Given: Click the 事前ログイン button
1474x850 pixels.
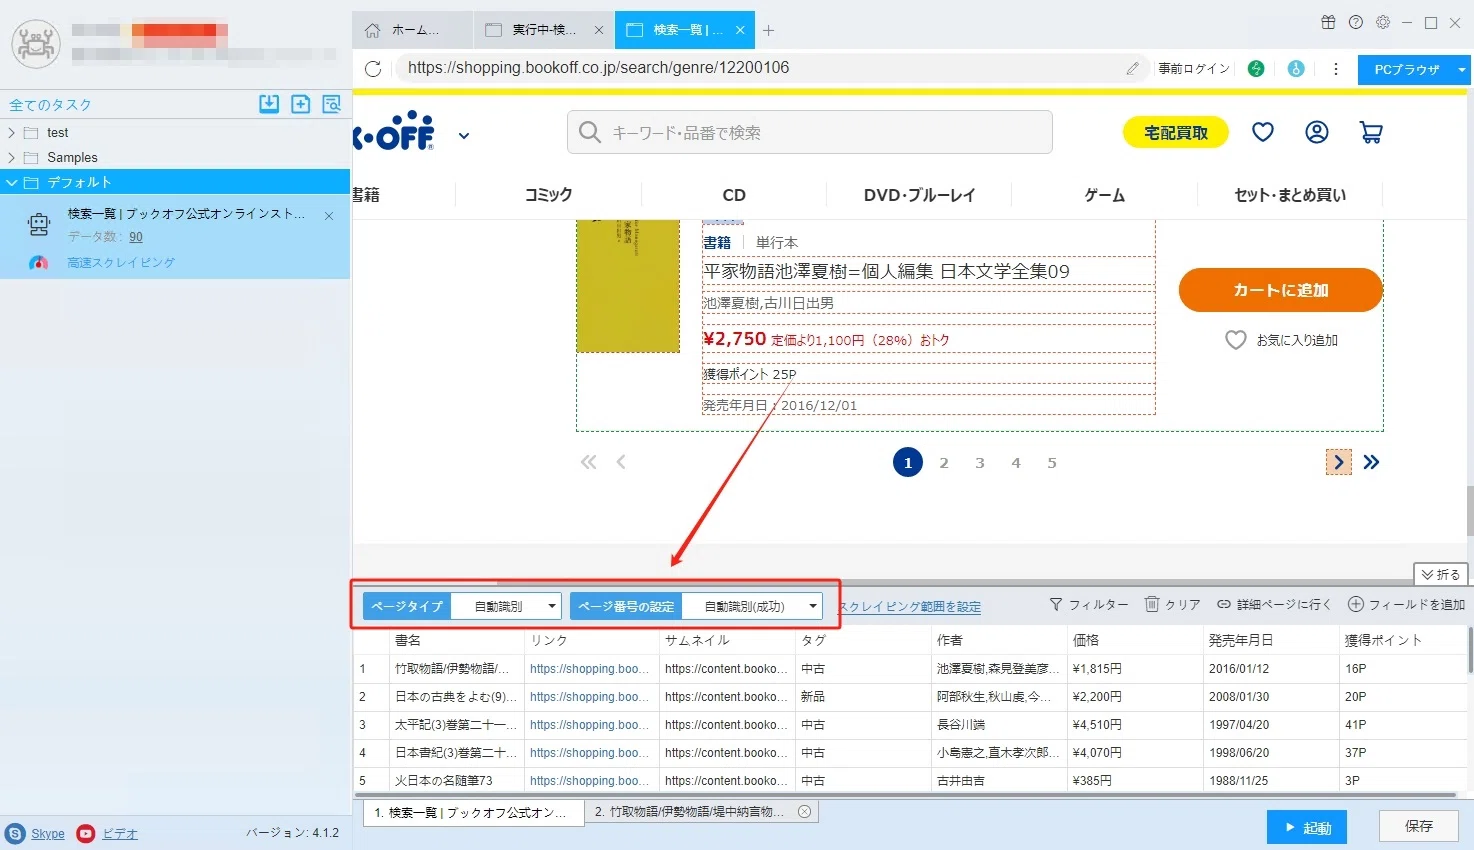Looking at the screenshot, I should click(x=1194, y=69).
